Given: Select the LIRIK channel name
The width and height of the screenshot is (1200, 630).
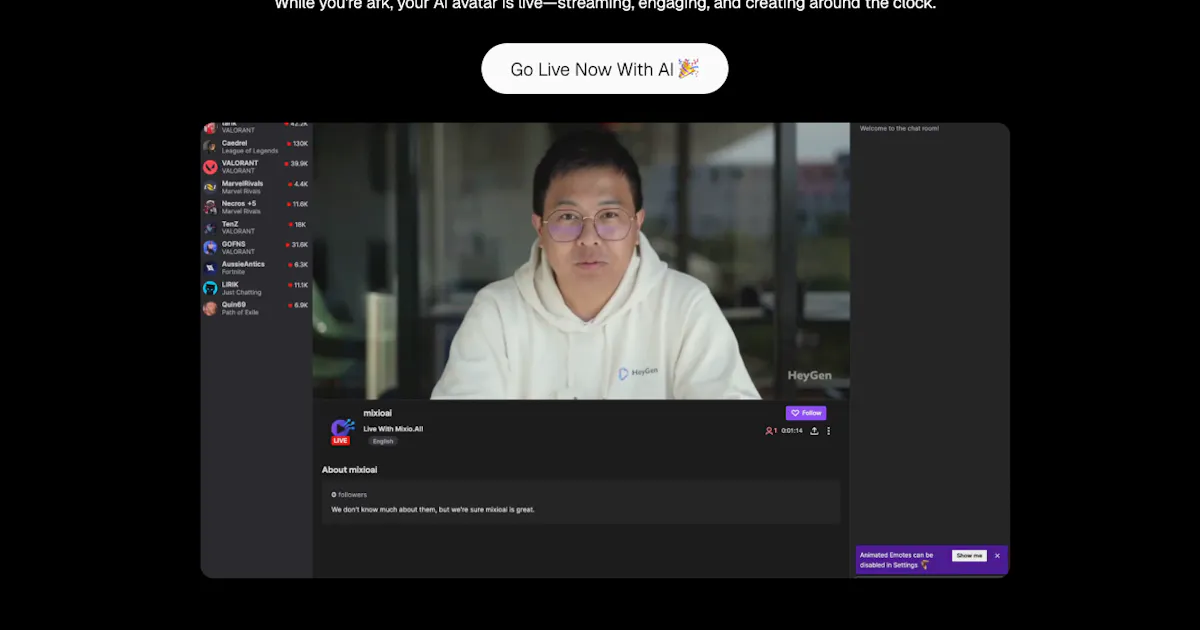Looking at the screenshot, I should (231, 285).
